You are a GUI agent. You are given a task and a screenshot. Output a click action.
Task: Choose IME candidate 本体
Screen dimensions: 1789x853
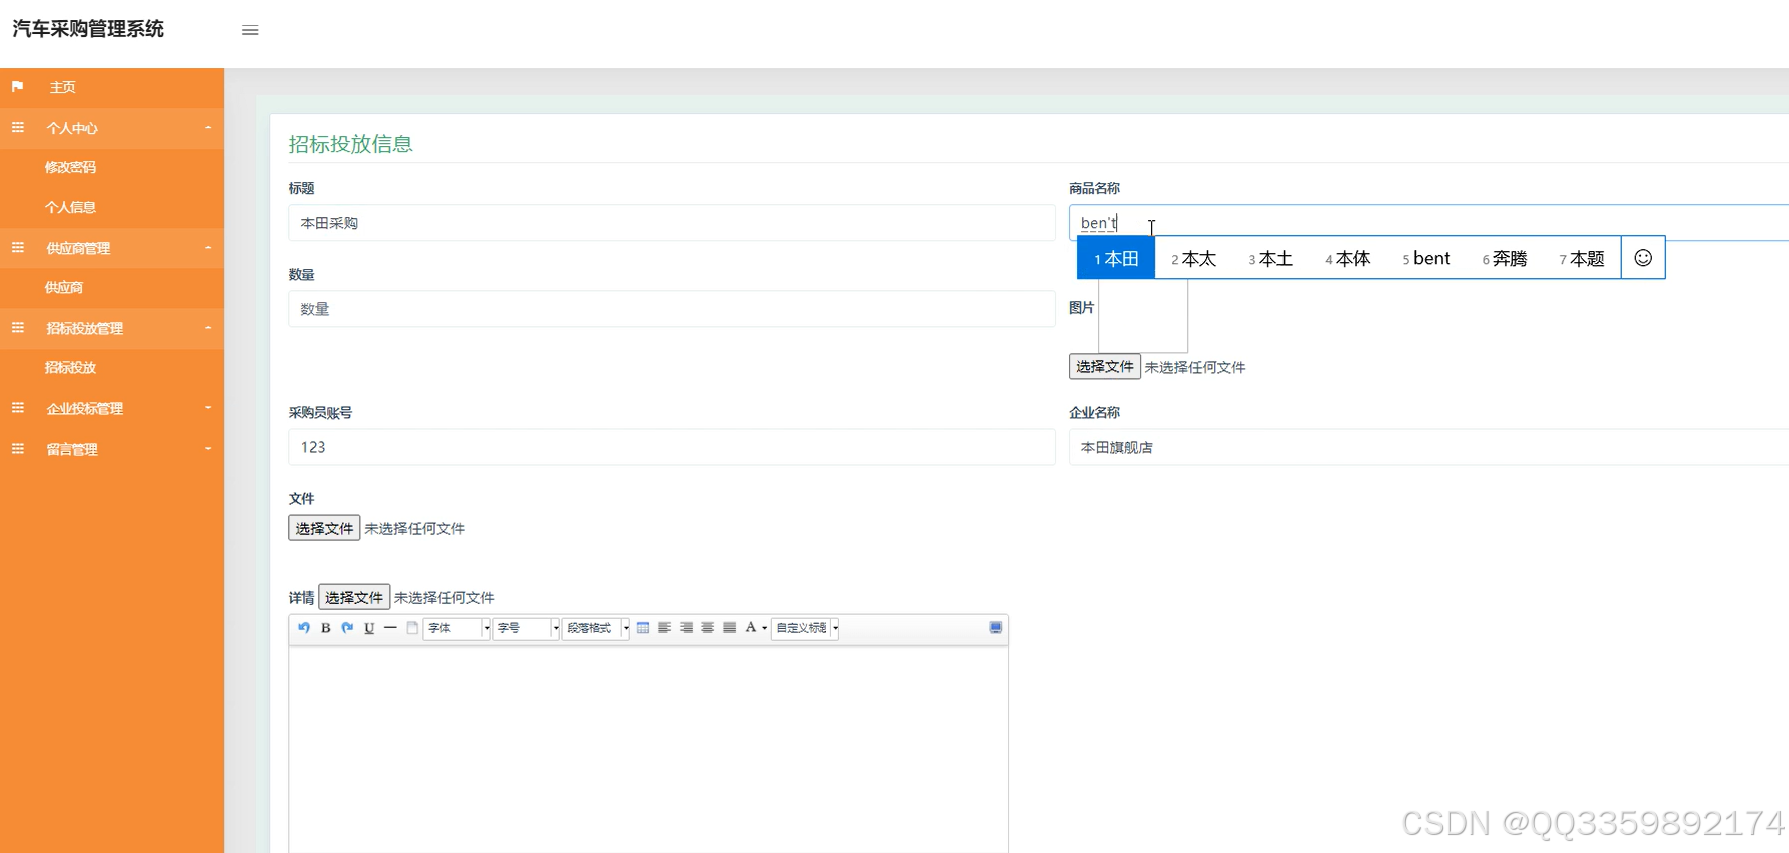[1347, 258]
